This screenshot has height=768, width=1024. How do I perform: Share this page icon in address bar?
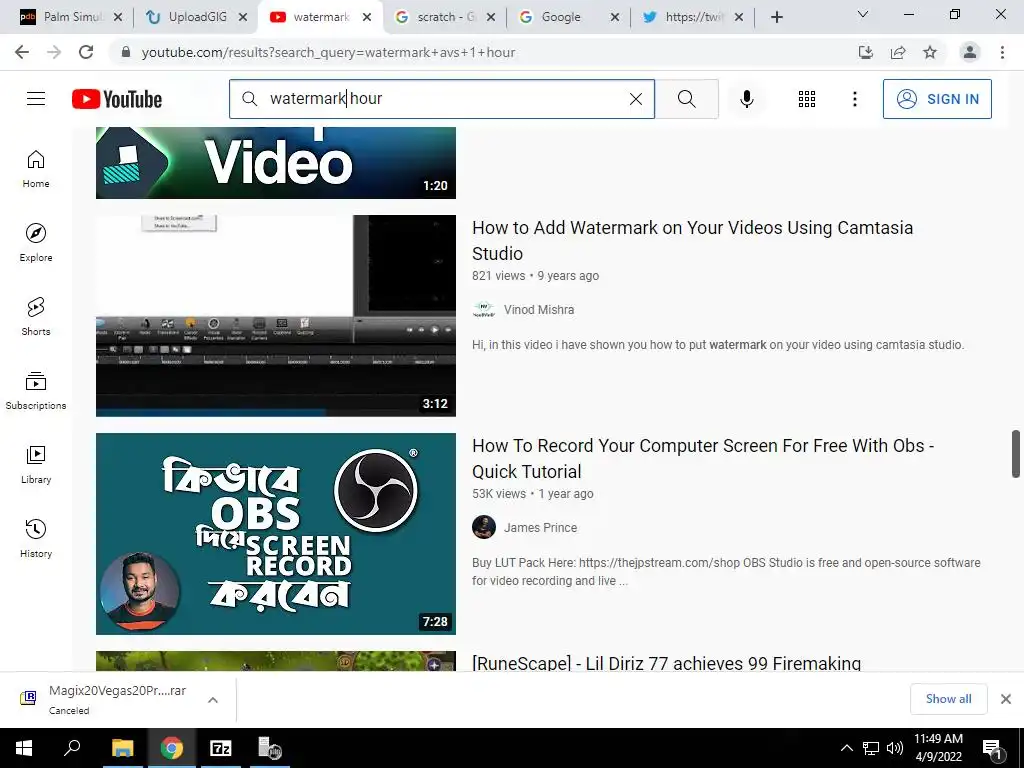[x=898, y=52]
